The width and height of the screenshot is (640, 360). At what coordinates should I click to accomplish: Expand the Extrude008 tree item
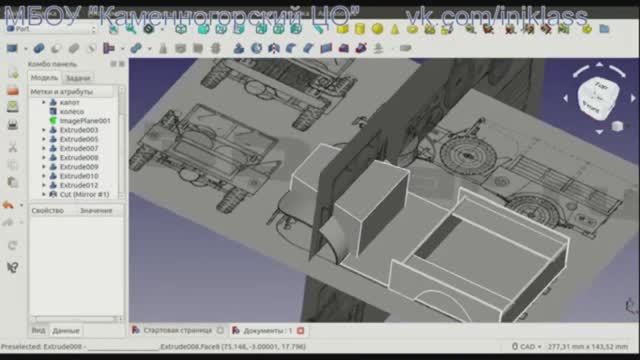(x=44, y=158)
